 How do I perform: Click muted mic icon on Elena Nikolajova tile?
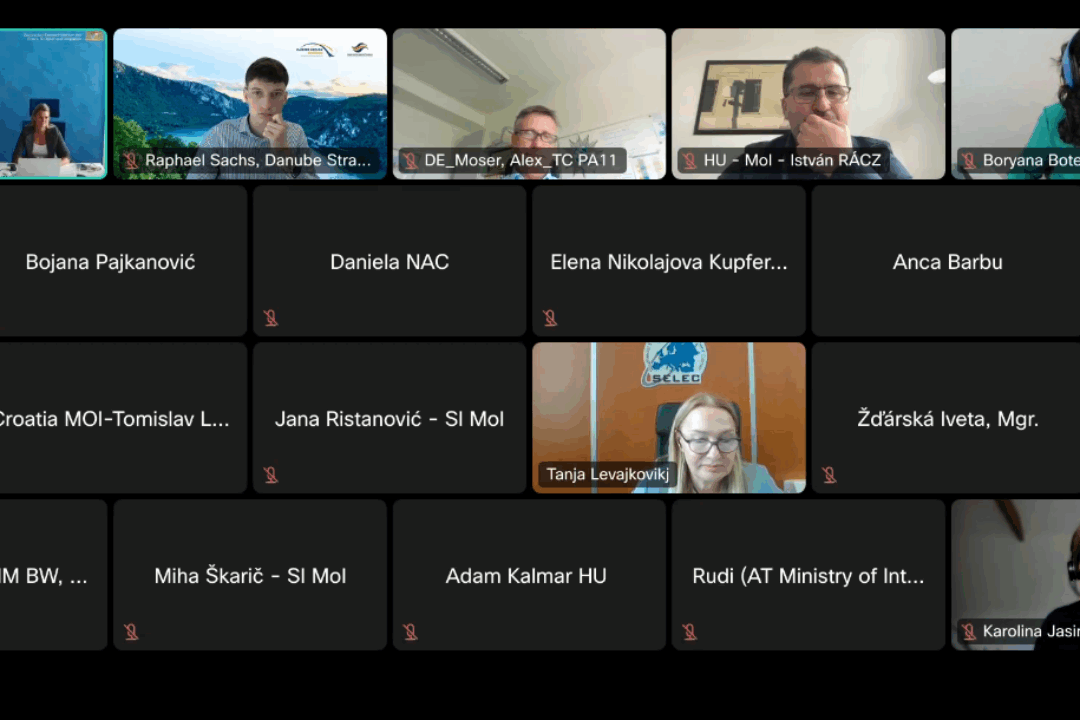pos(550,318)
